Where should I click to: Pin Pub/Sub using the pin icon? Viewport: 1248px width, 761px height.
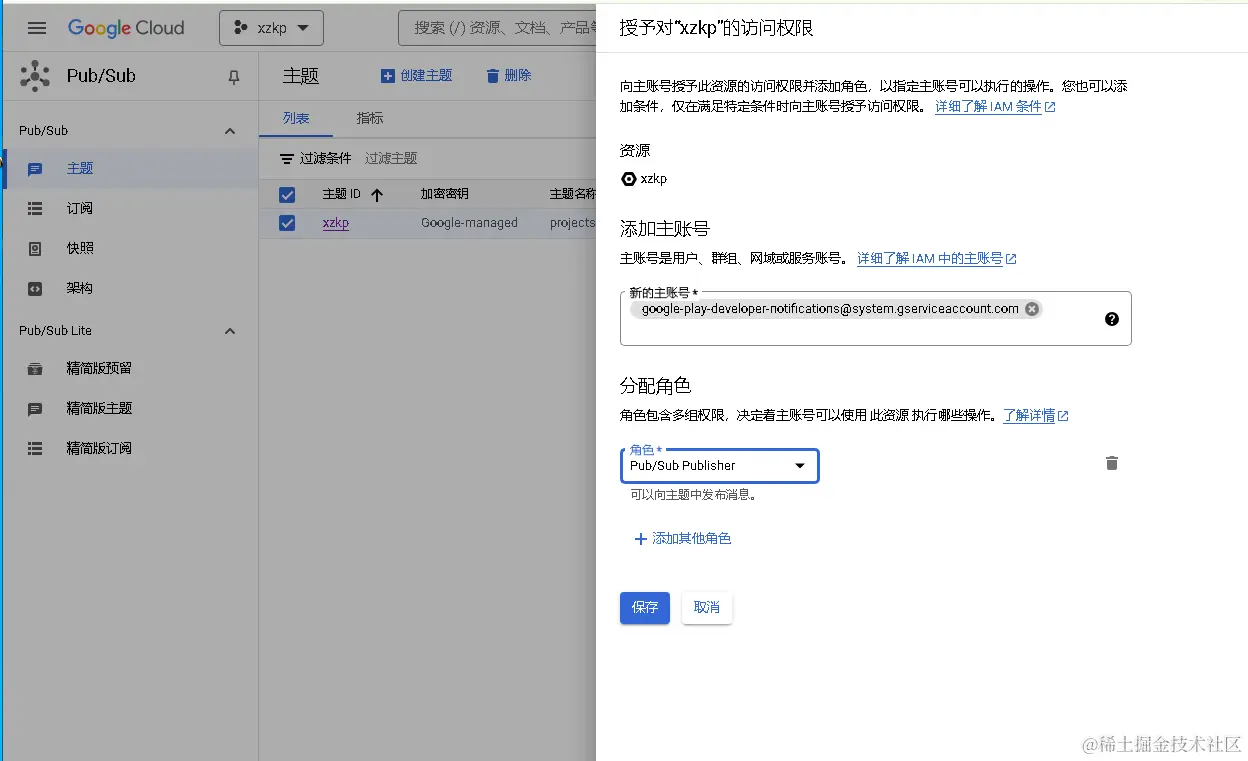[x=234, y=77]
